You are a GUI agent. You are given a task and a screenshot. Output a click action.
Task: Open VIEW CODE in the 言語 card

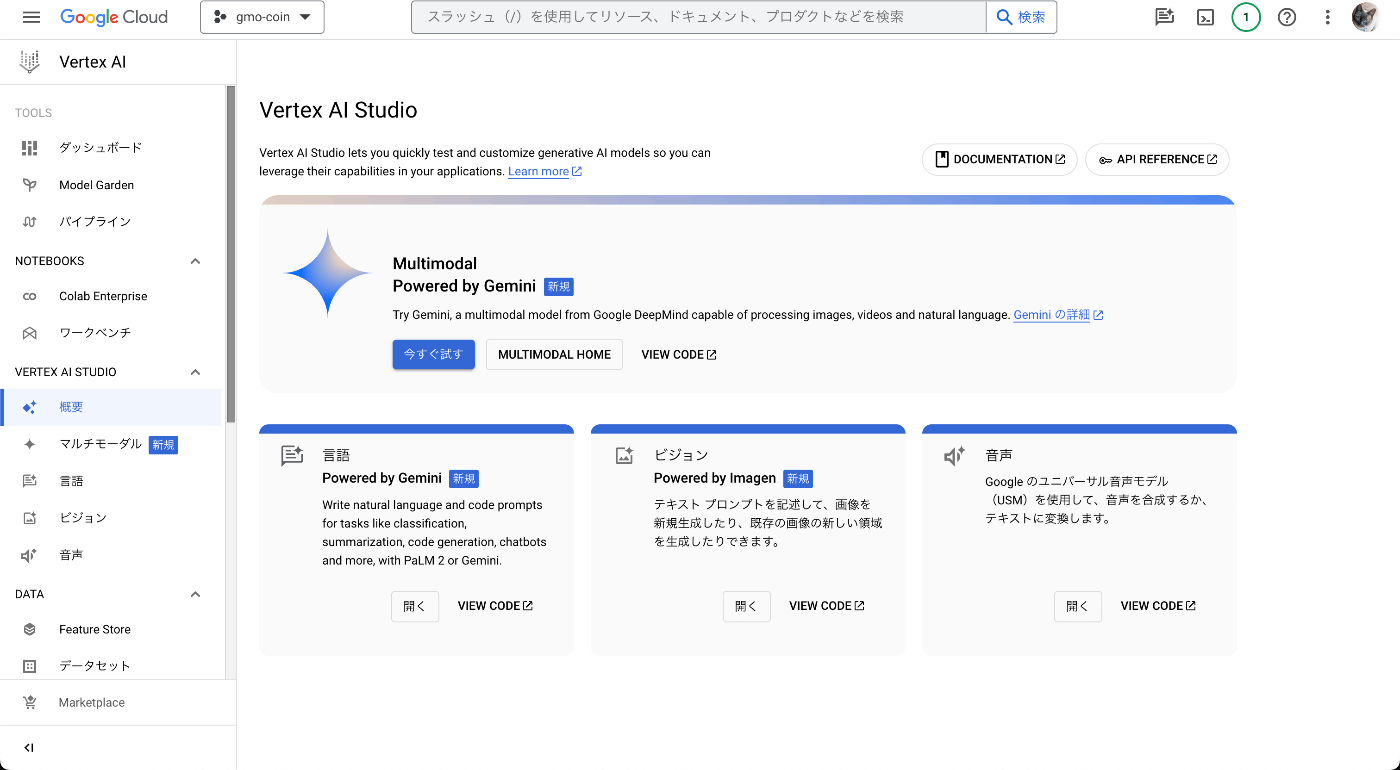[x=495, y=606]
